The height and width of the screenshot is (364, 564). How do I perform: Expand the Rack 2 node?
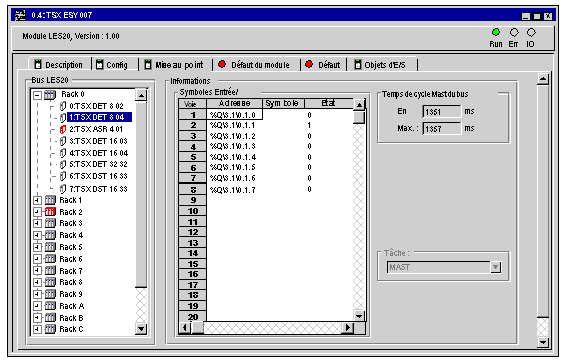pos(37,212)
